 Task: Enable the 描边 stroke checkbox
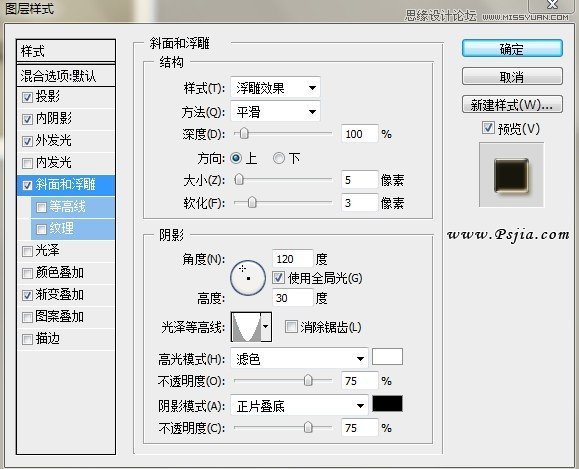[27, 339]
